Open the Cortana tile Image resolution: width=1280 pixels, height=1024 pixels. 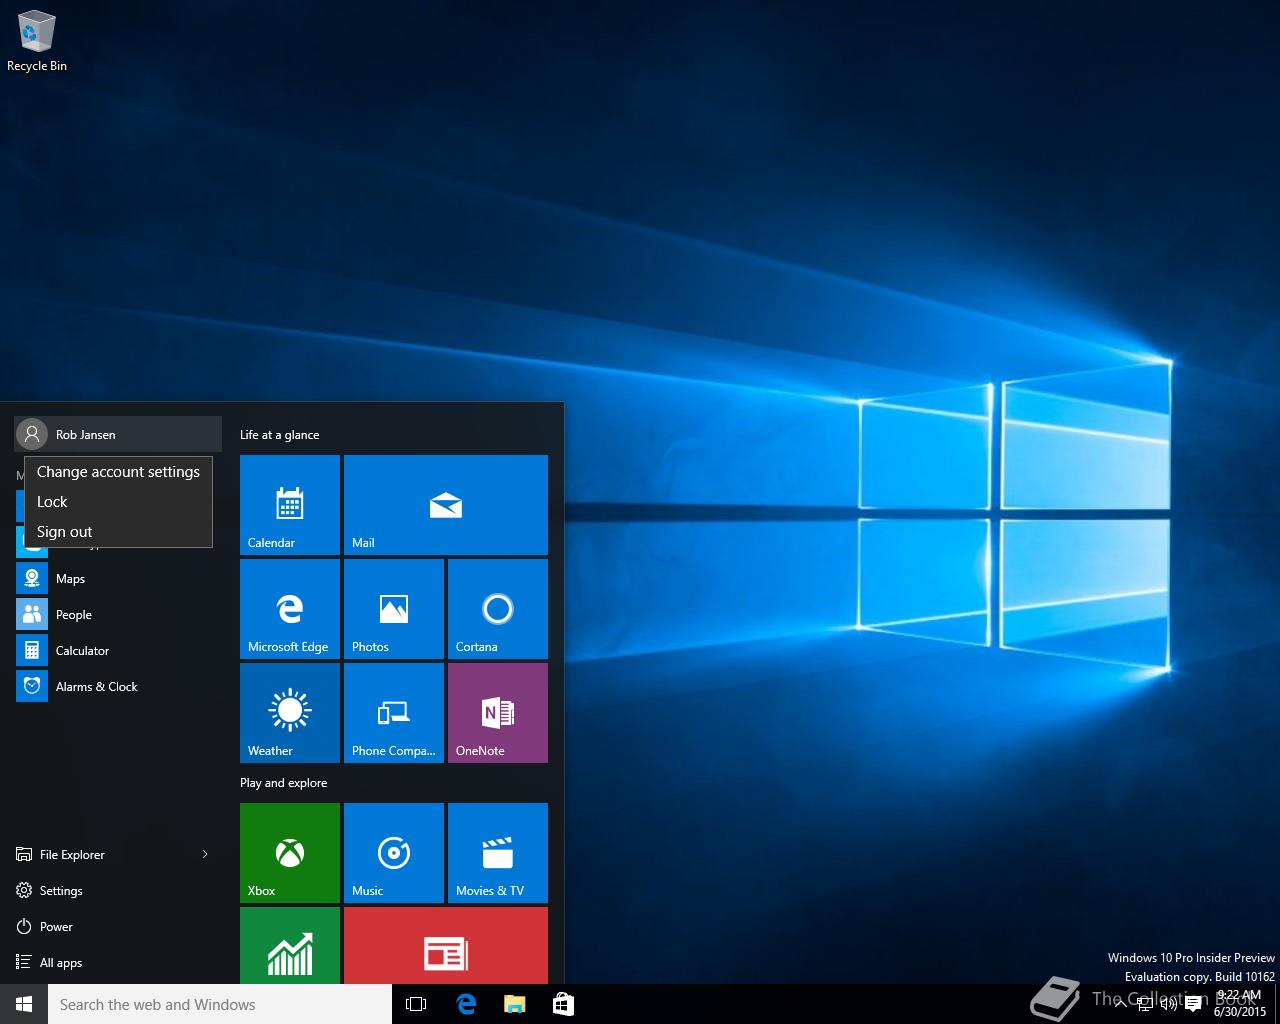498,609
